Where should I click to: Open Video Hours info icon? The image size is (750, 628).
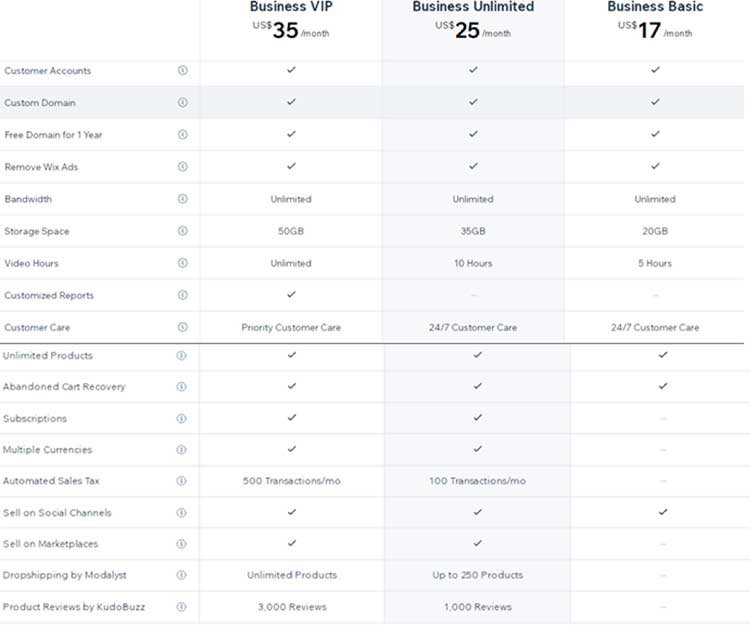tap(183, 263)
